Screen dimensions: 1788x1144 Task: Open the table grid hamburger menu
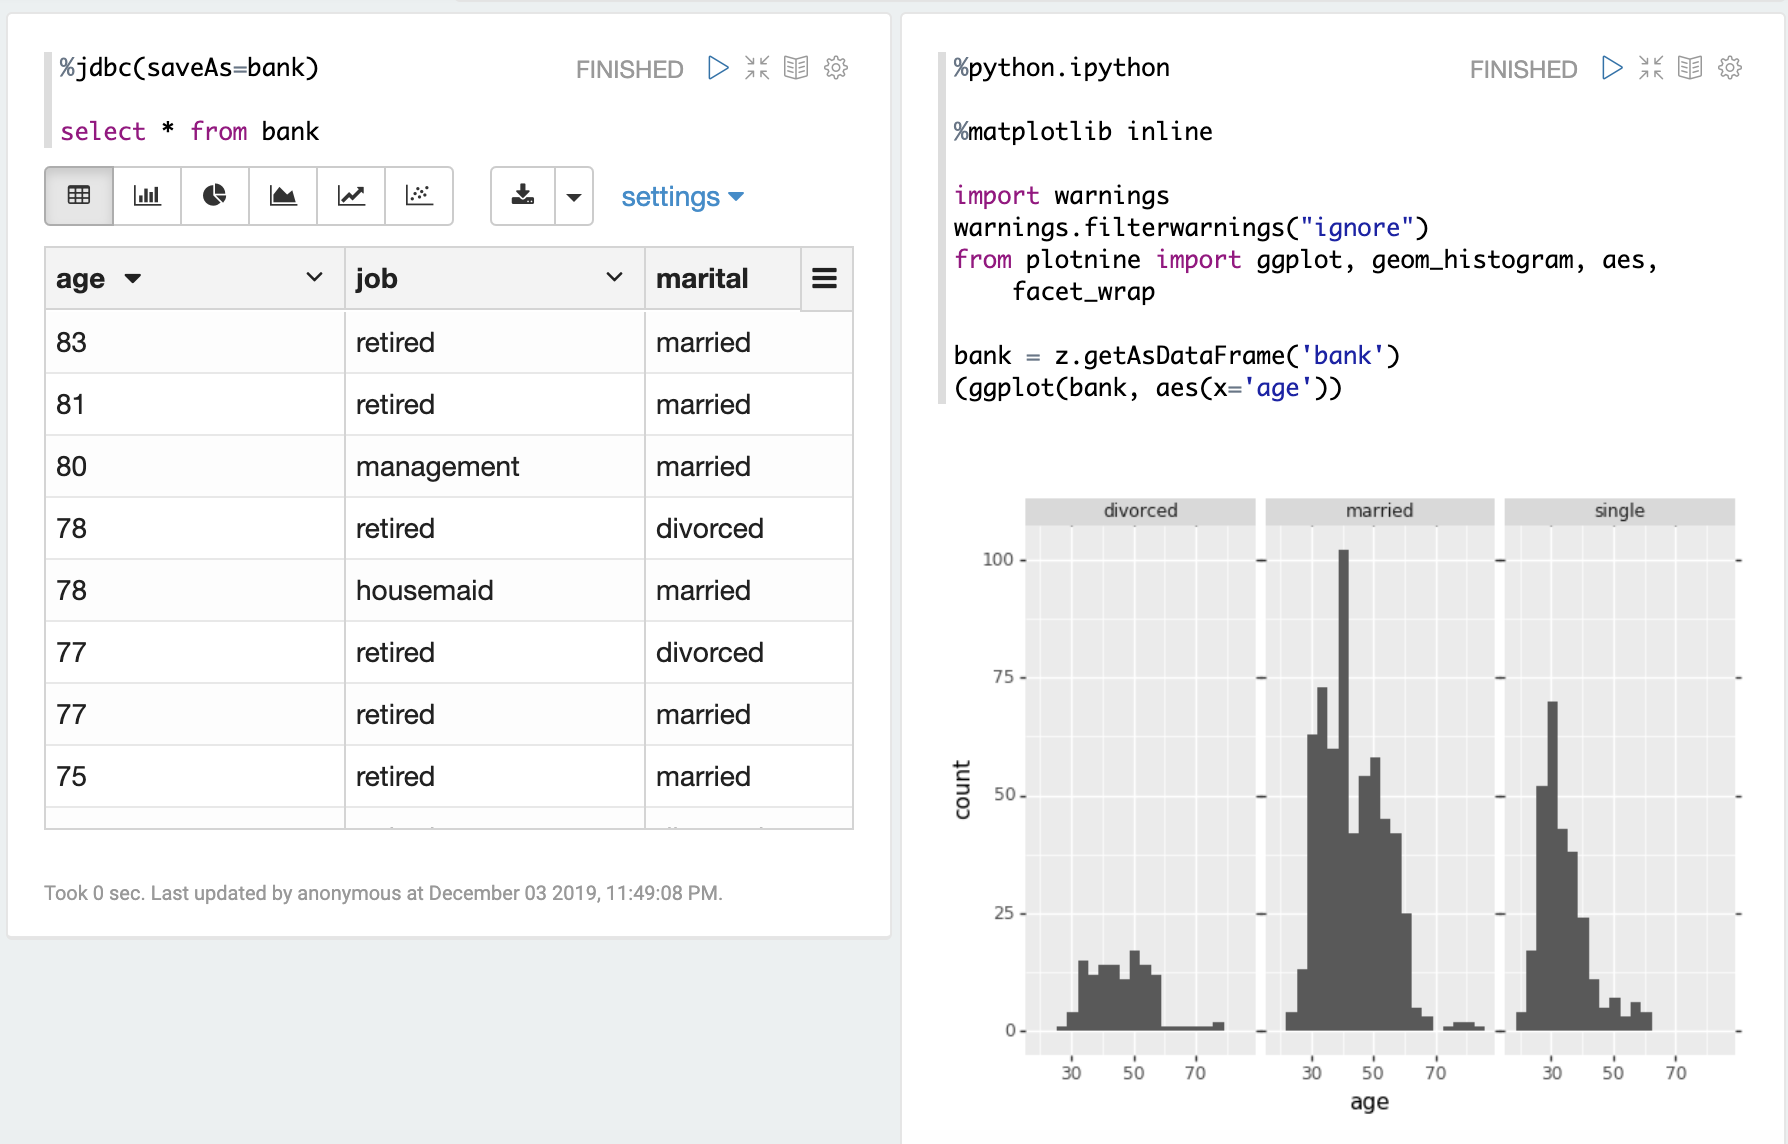tap(825, 279)
